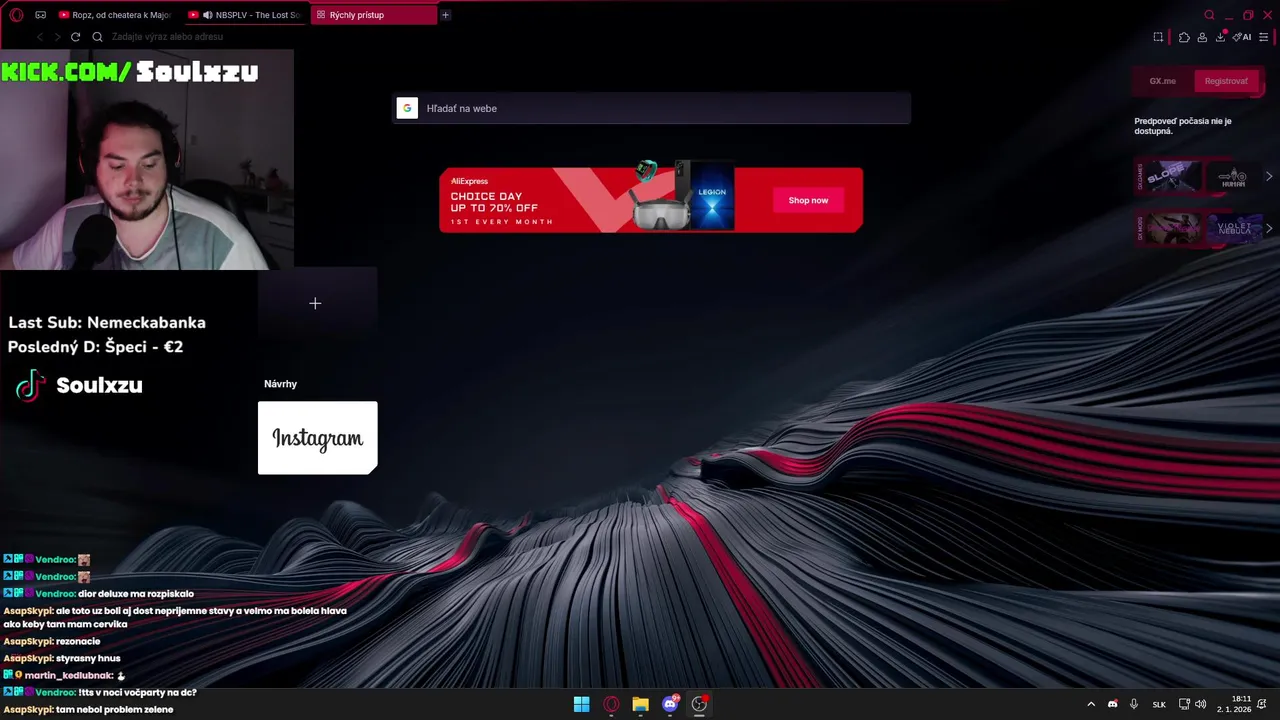This screenshot has width=1280, height=720.
Task: Click the Discord system tray icon
Action: (x=1113, y=704)
